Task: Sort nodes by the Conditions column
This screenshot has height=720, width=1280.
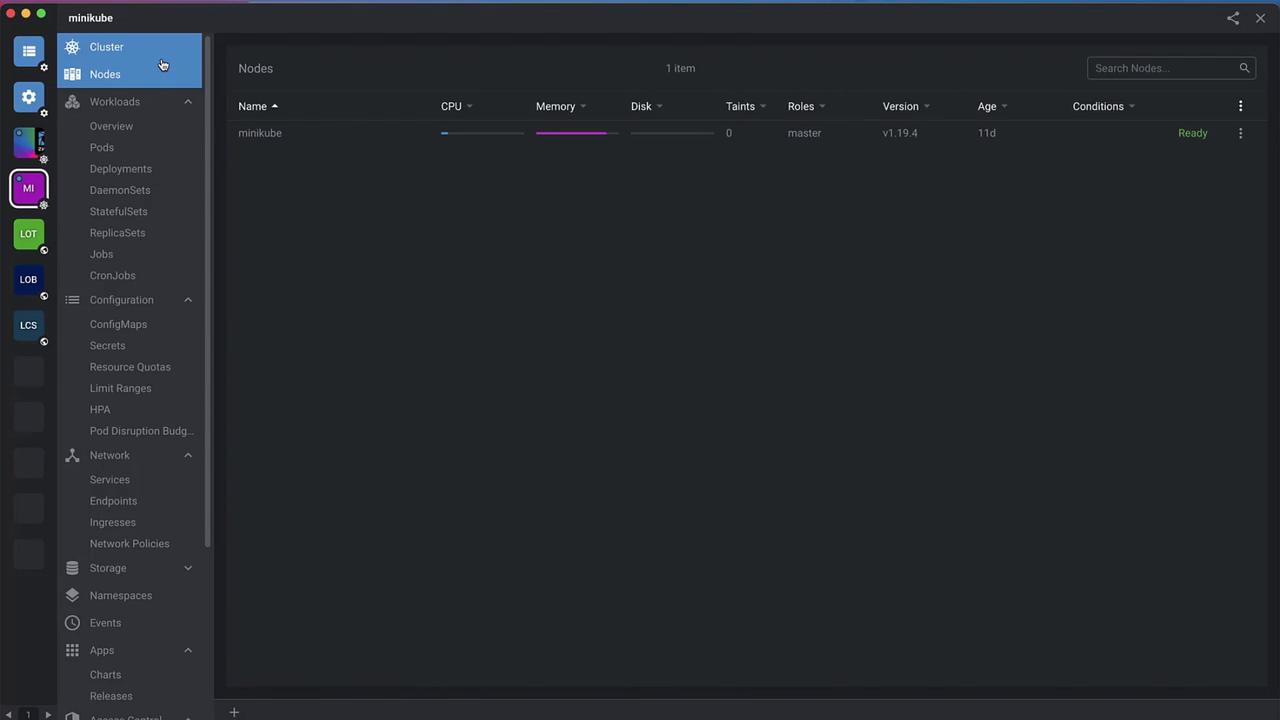Action: coord(1104,106)
